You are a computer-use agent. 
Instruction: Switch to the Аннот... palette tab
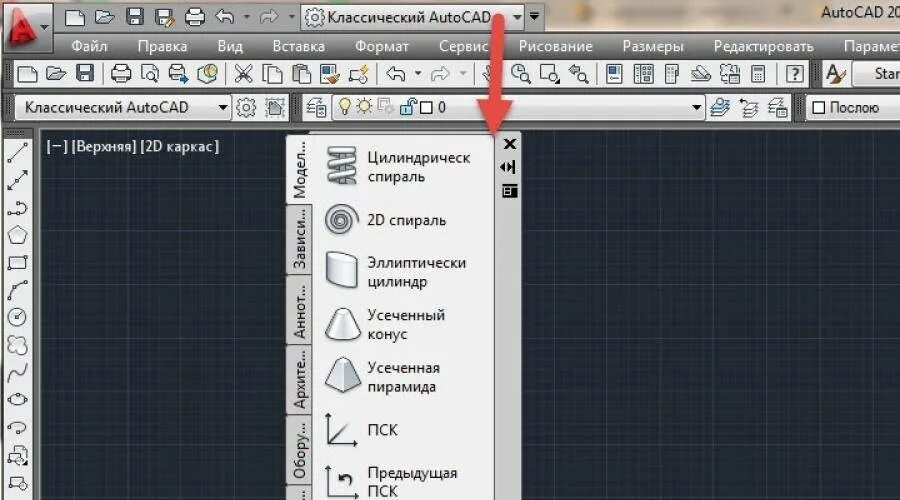coord(299,310)
